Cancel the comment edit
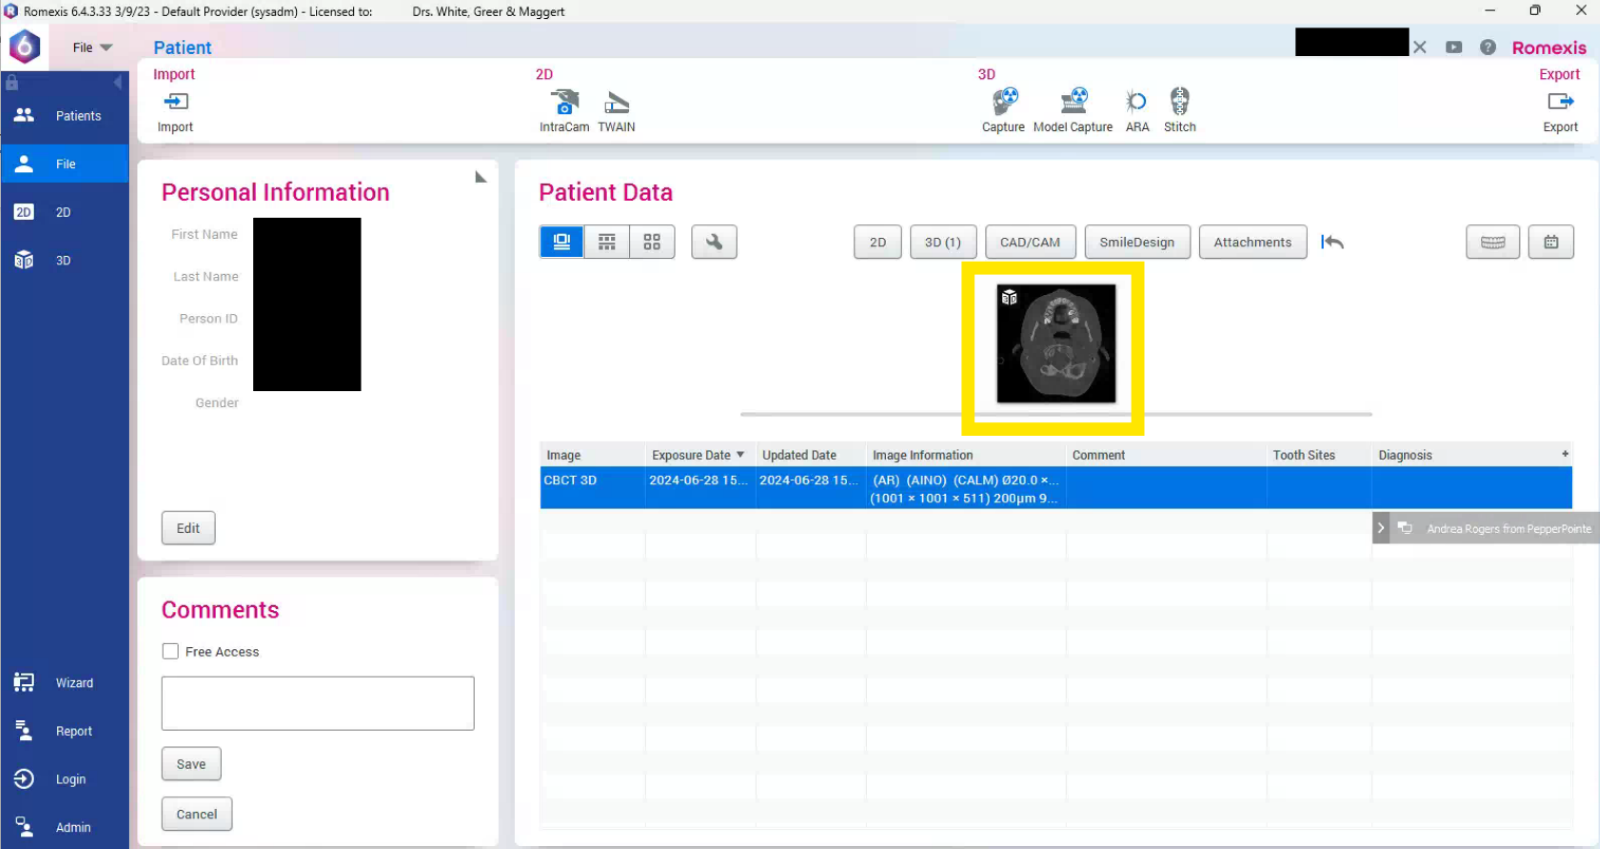Viewport: 1600px width, 849px height. [x=197, y=814]
